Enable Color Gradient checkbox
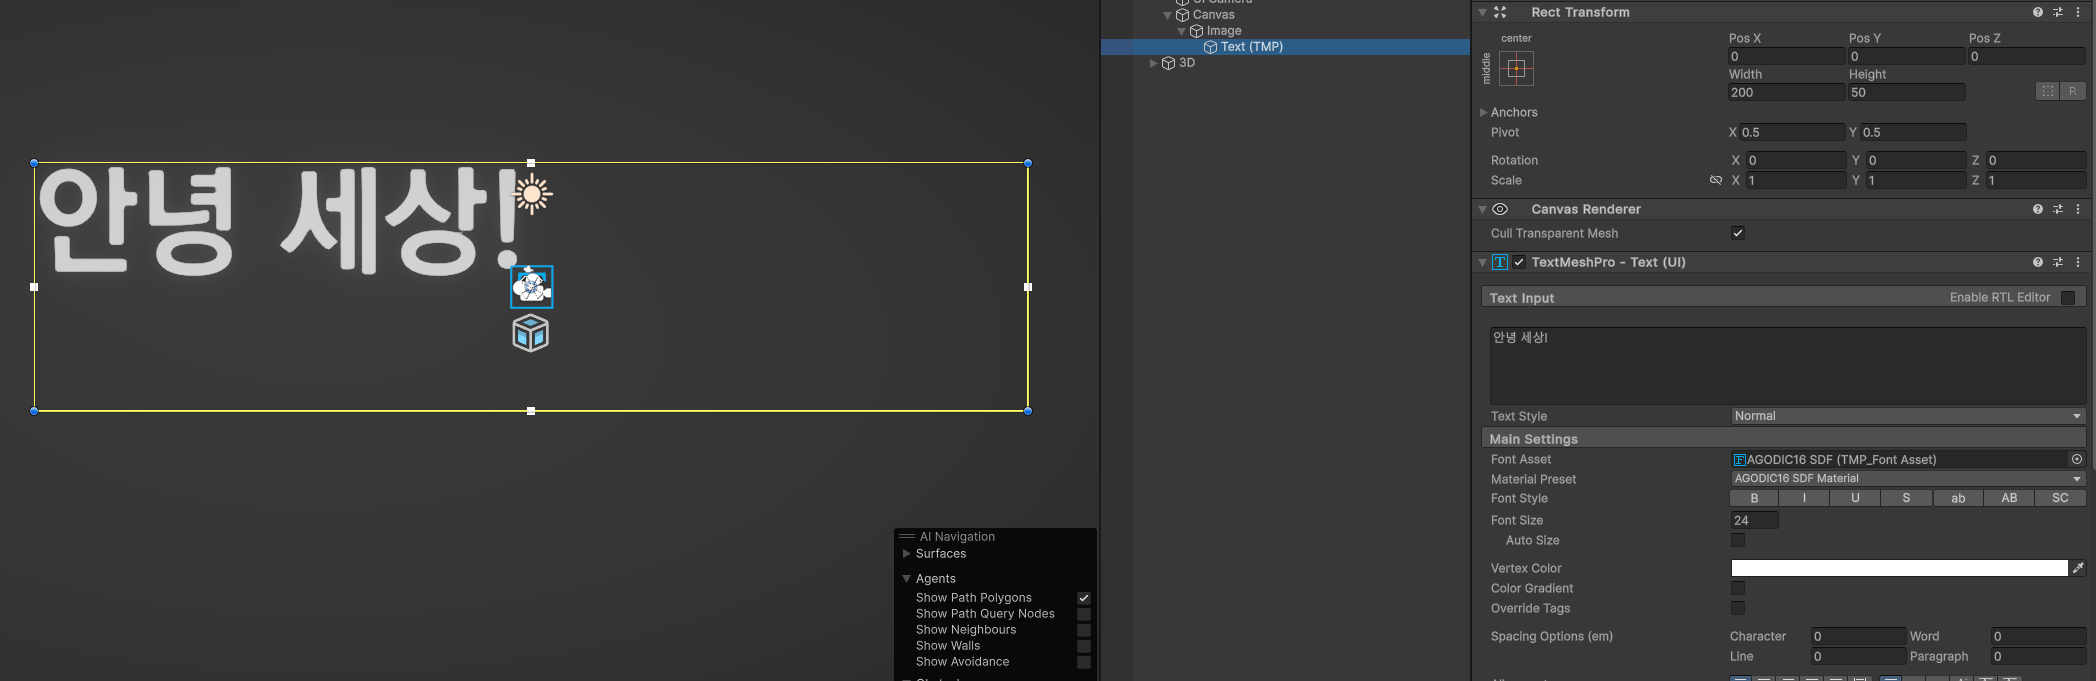Viewport: 2096px width, 681px height. (1738, 588)
